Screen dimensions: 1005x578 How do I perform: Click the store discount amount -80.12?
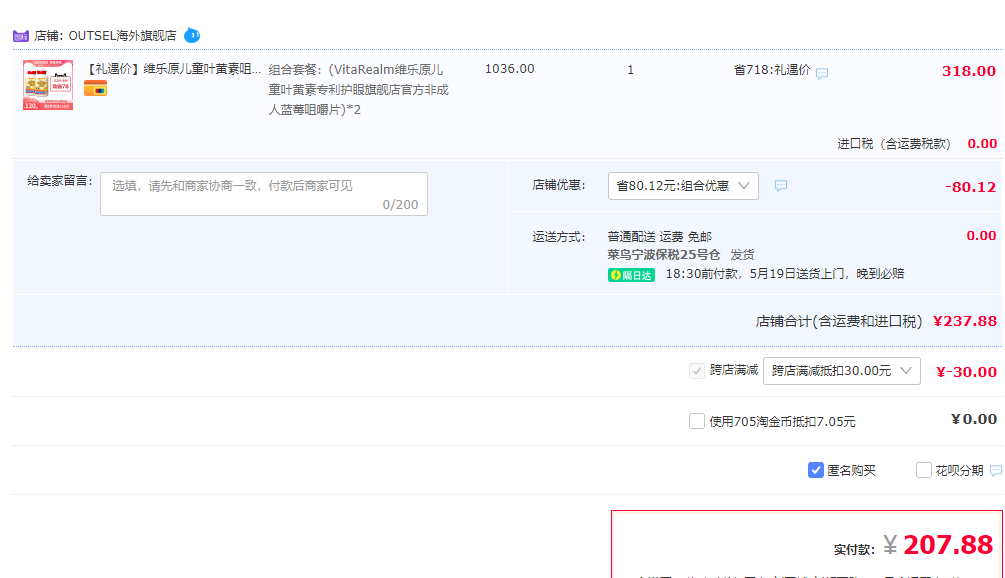[x=970, y=187]
